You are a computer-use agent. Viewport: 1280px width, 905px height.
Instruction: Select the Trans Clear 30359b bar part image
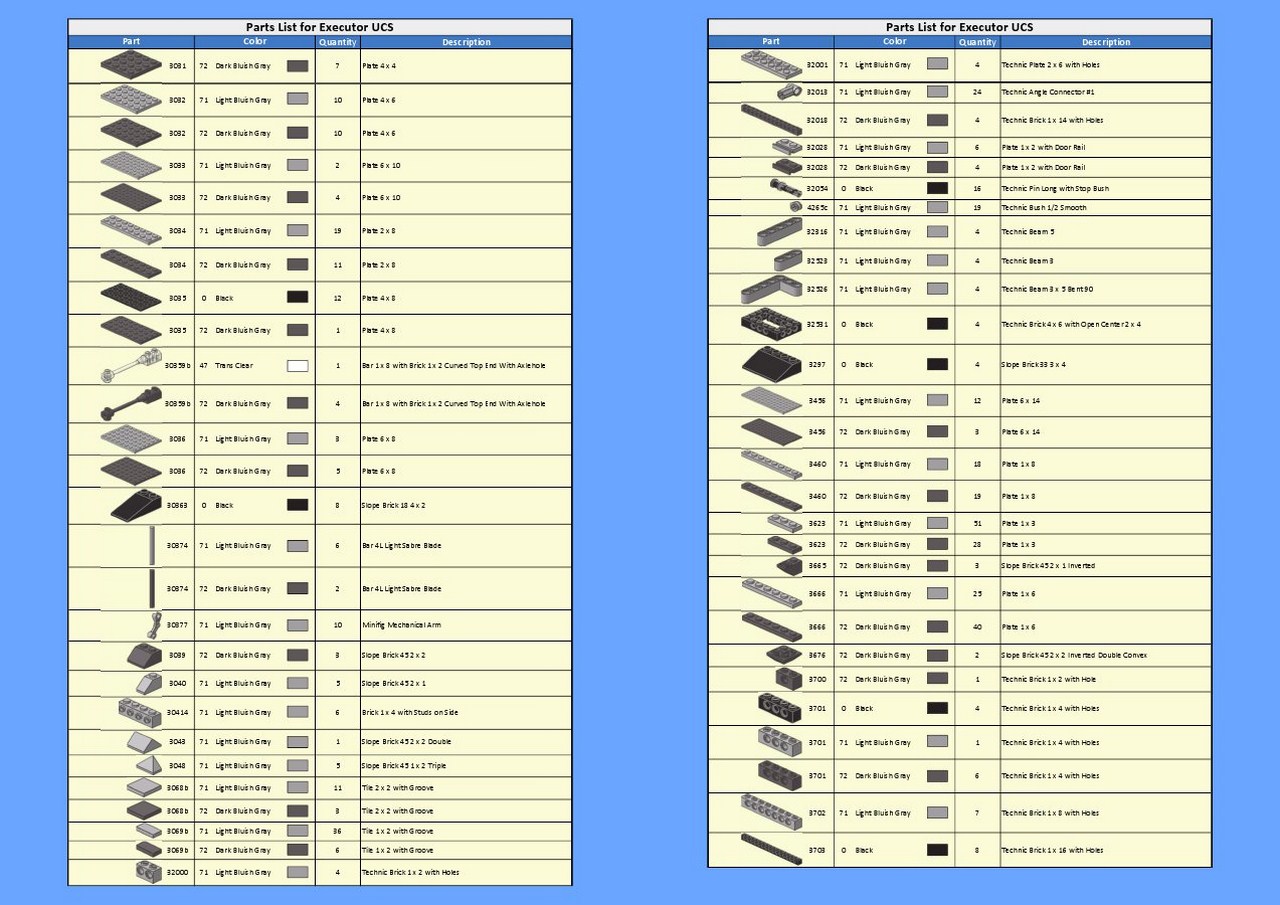pyautogui.click(x=131, y=366)
